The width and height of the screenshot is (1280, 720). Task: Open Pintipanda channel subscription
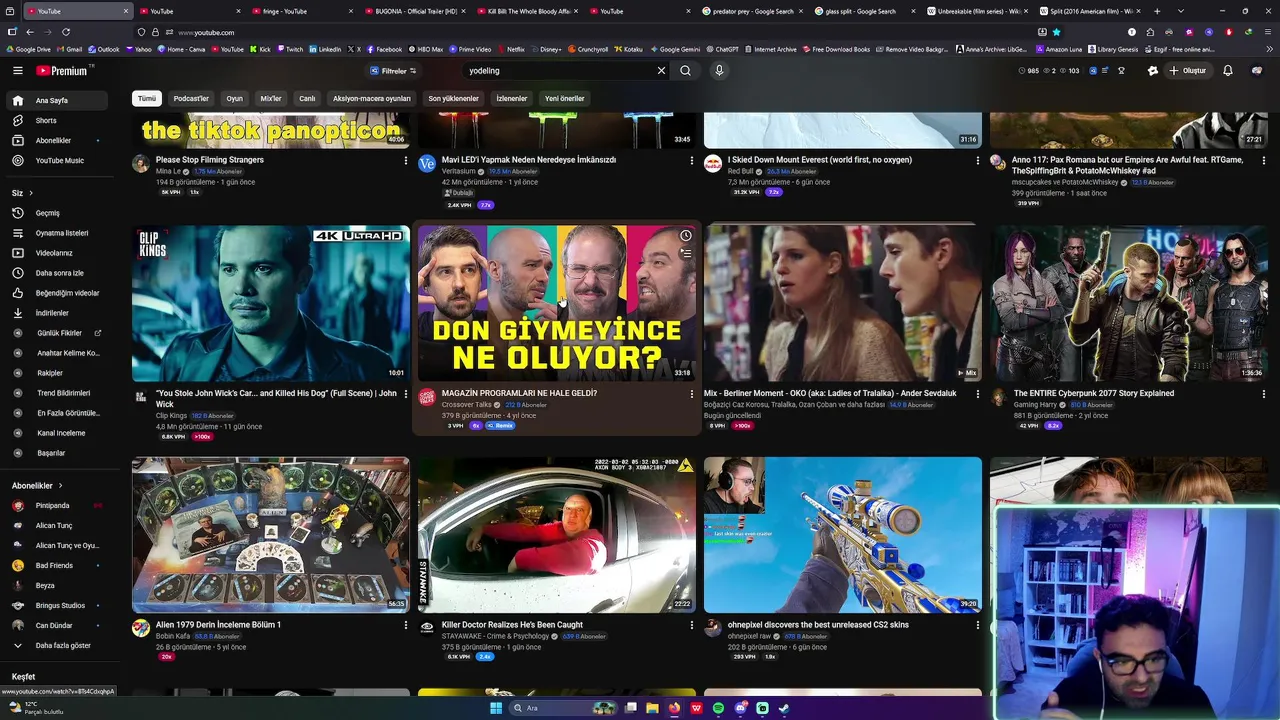click(58, 506)
